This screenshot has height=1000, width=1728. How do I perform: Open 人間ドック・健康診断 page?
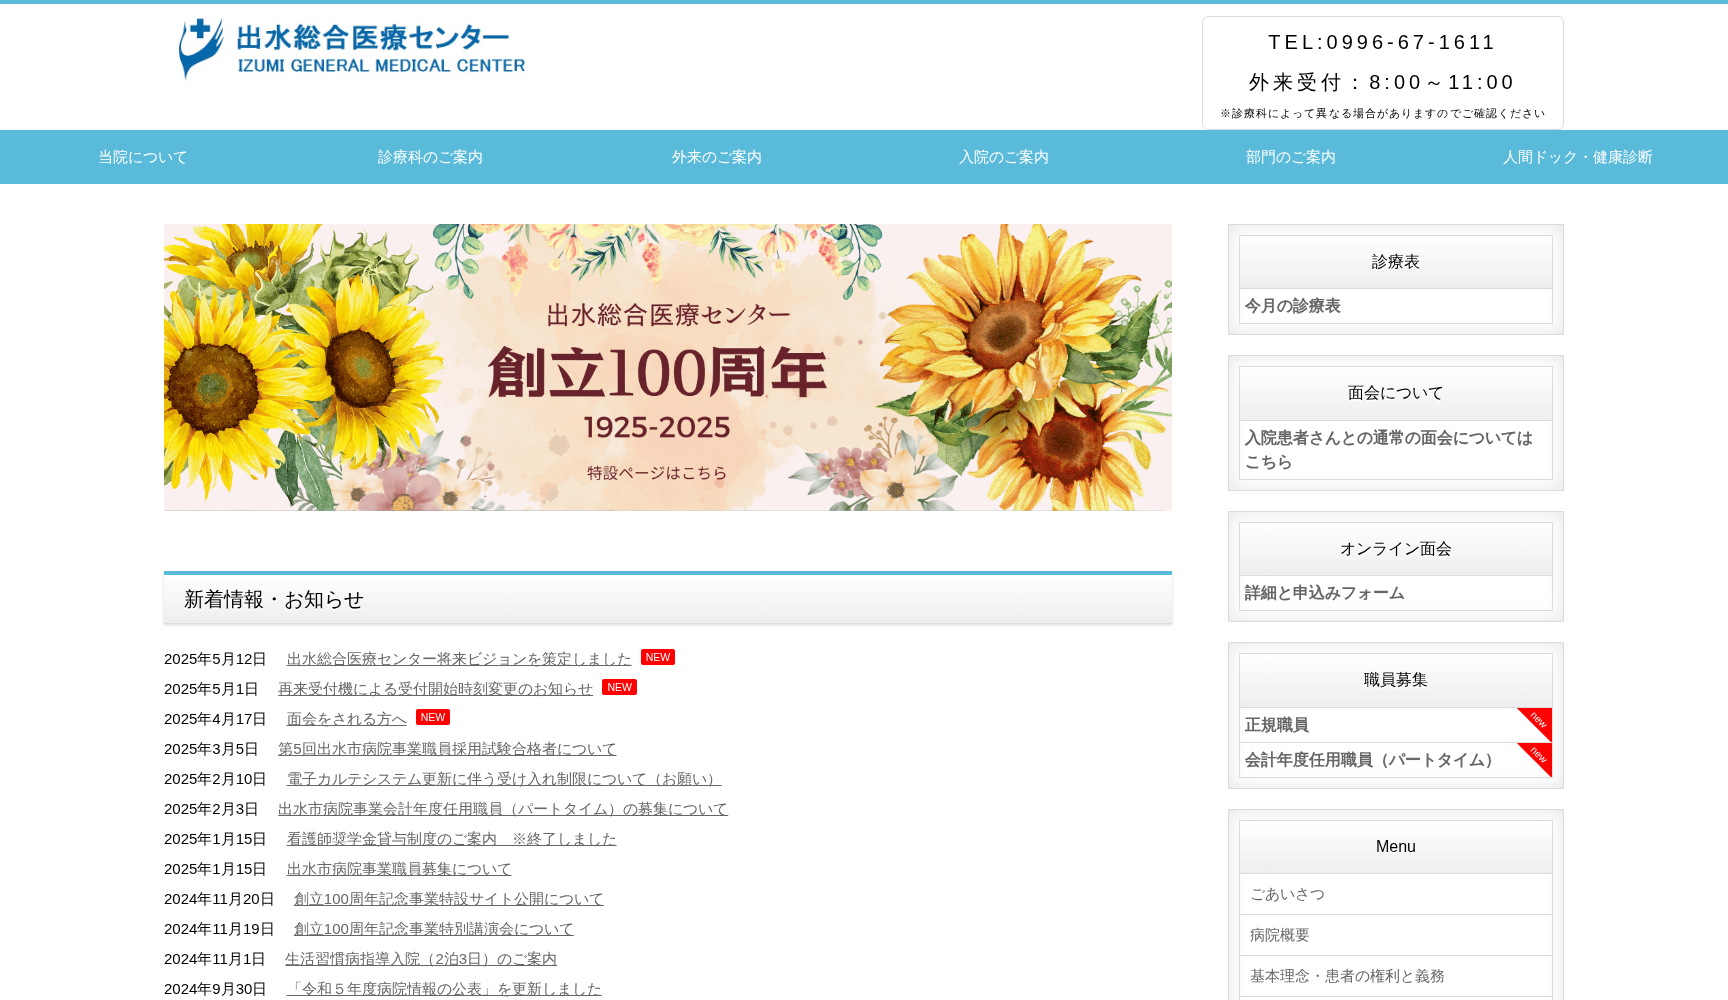click(x=1577, y=157)
